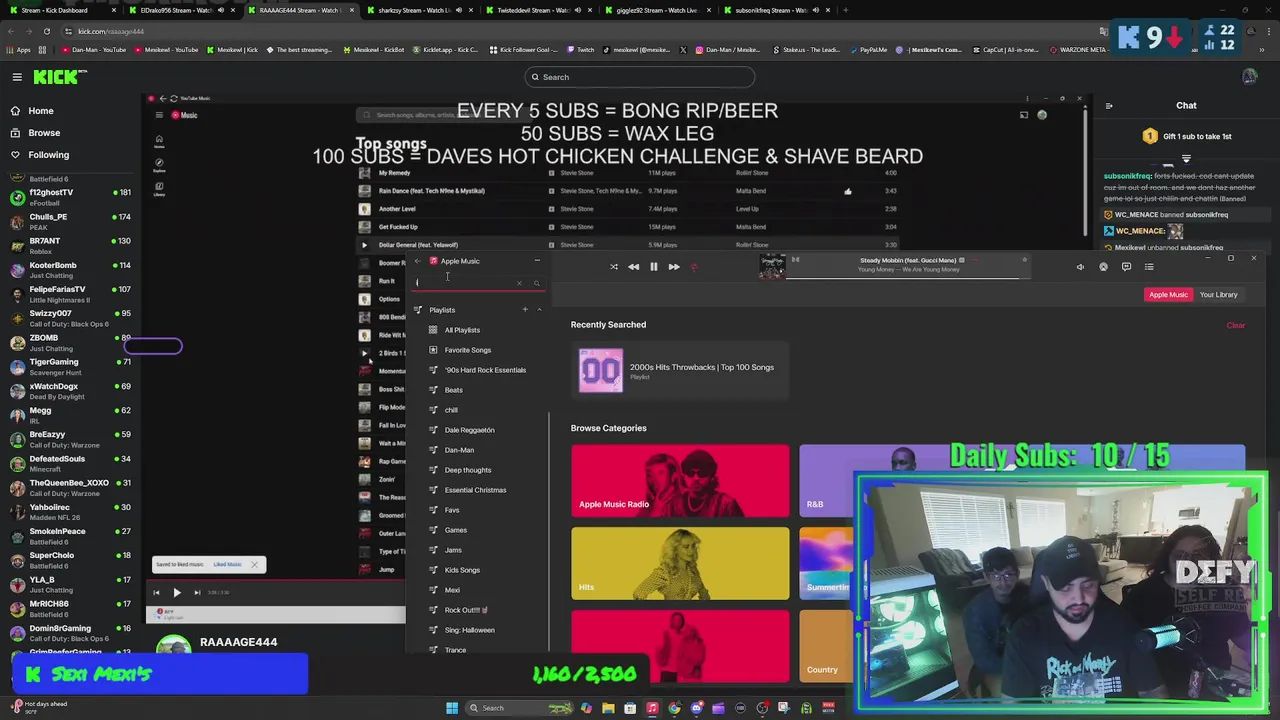The width and height of the screenshot is (1280, 720).
Task: Open Favorite Songs playlist
Action: click(x=468, y=350)
